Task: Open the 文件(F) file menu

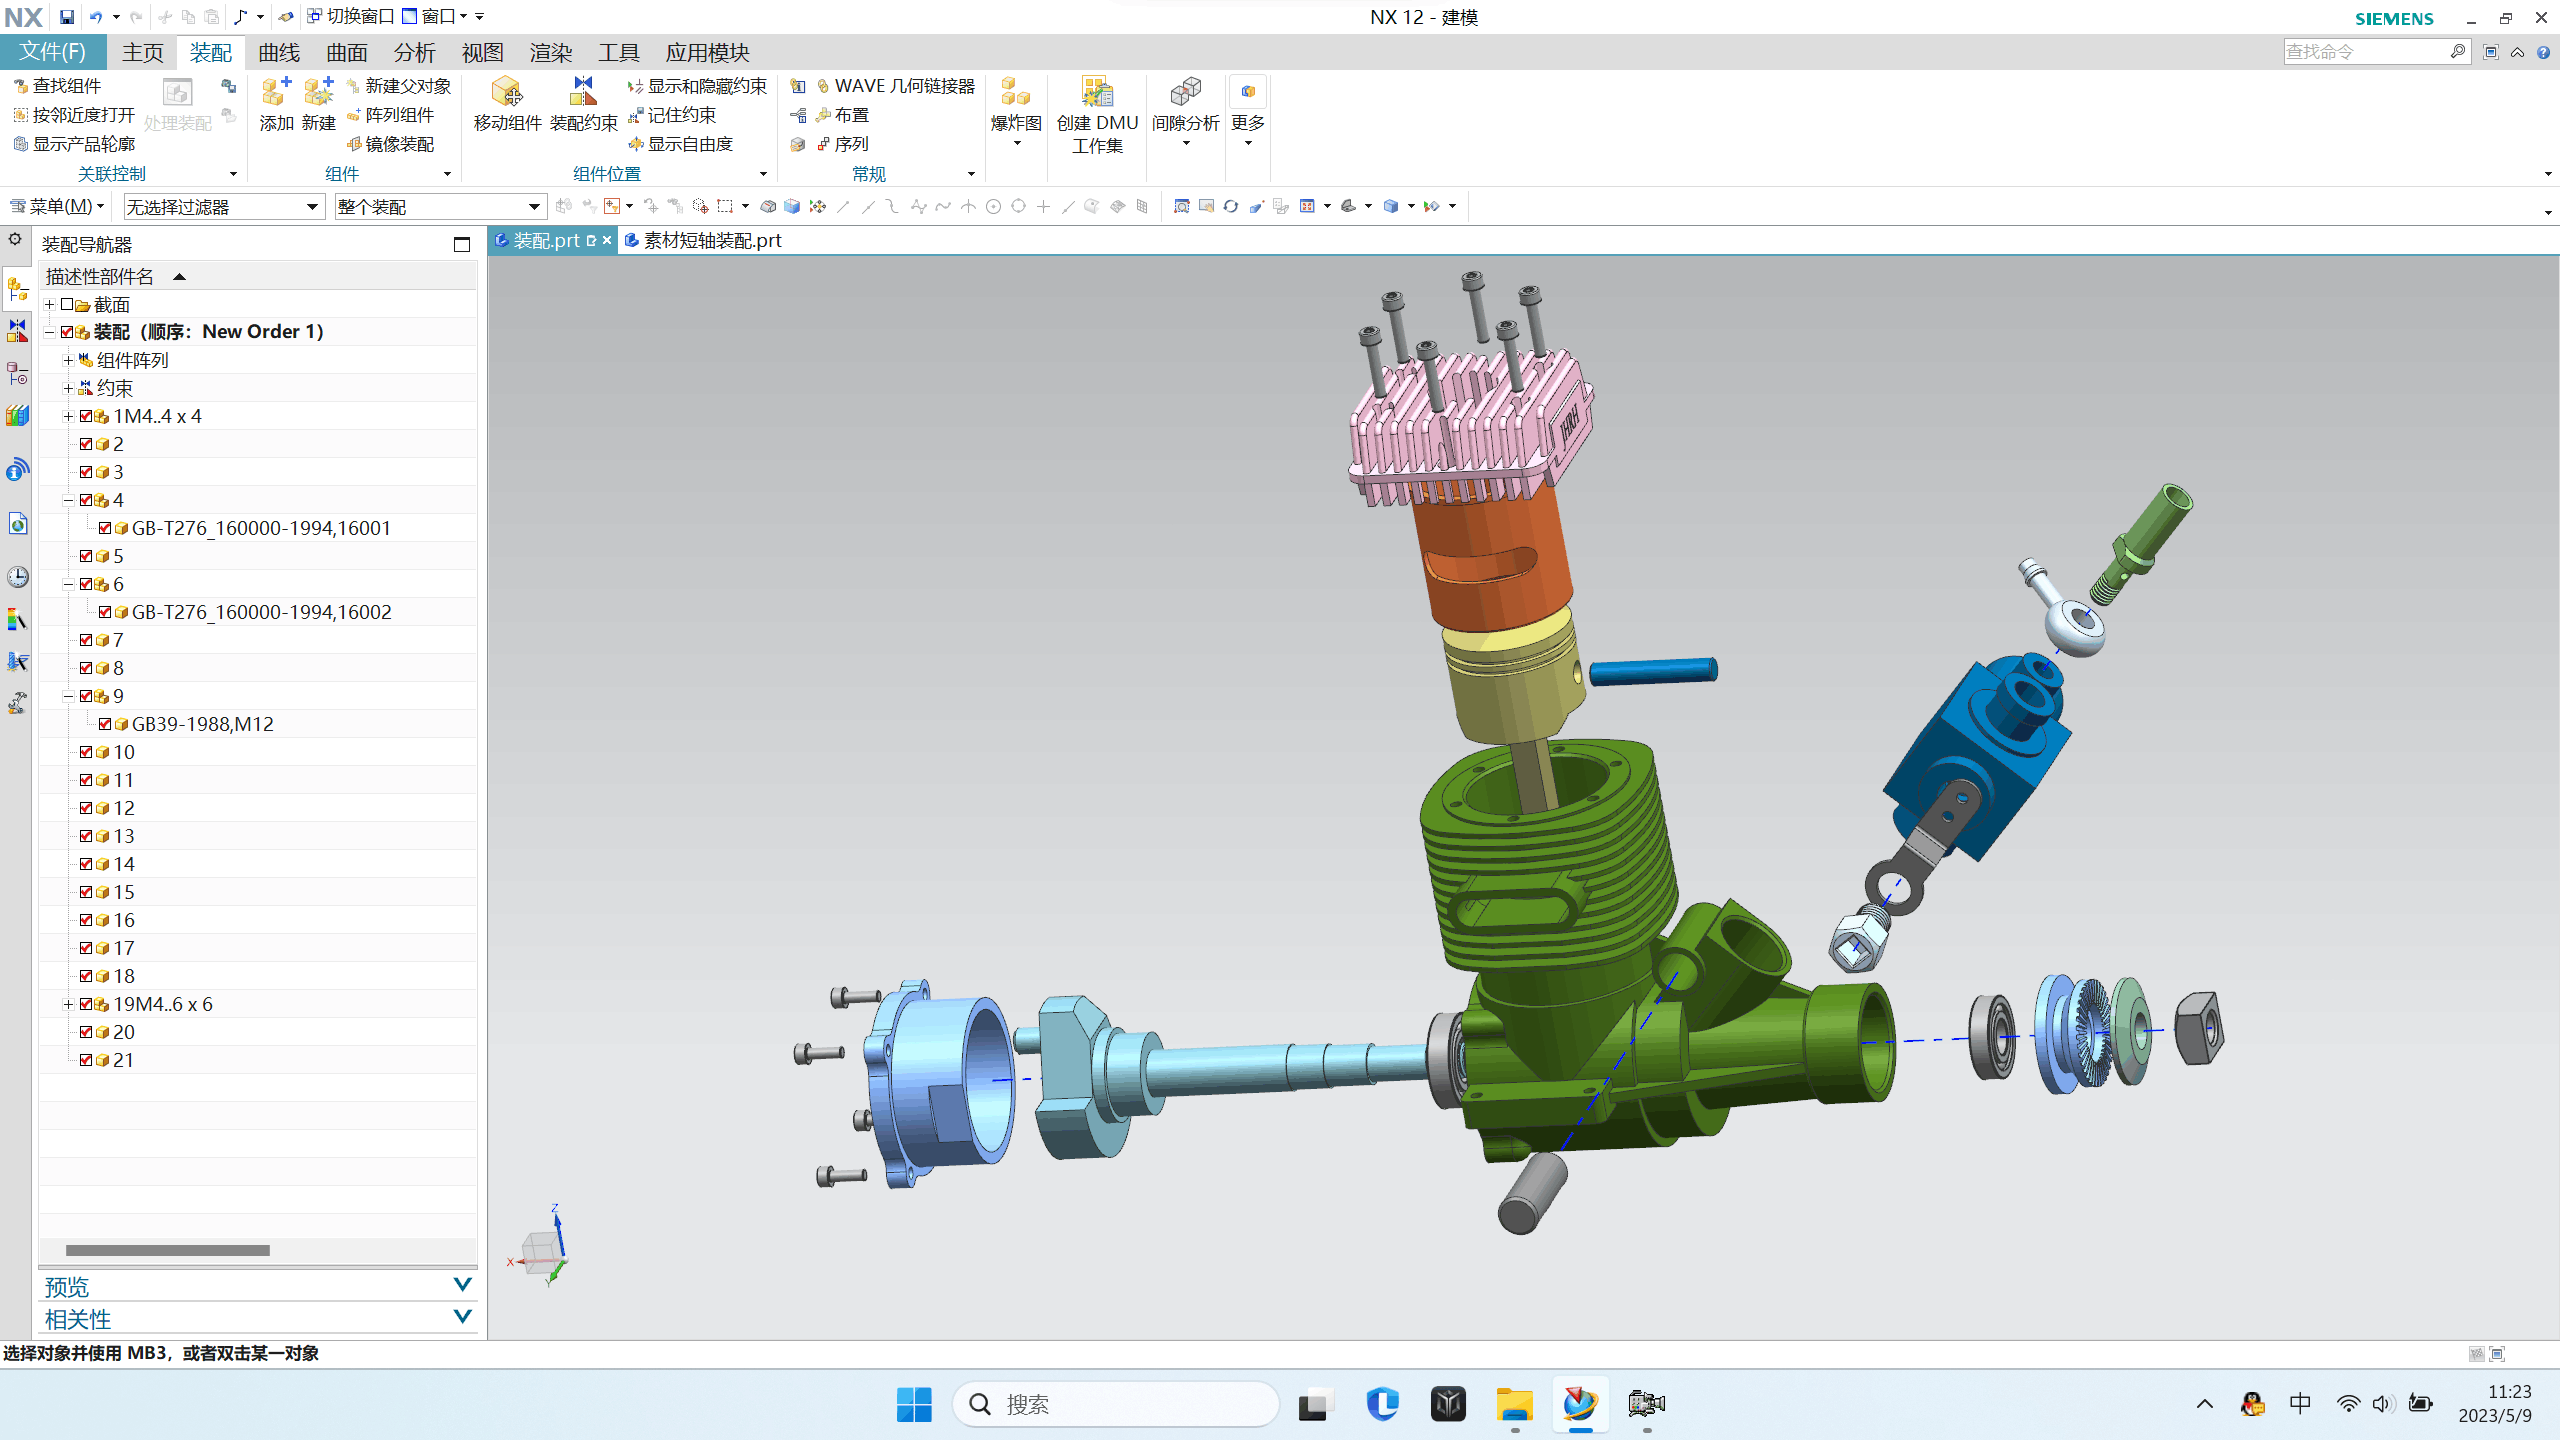Action: (53, 52)
